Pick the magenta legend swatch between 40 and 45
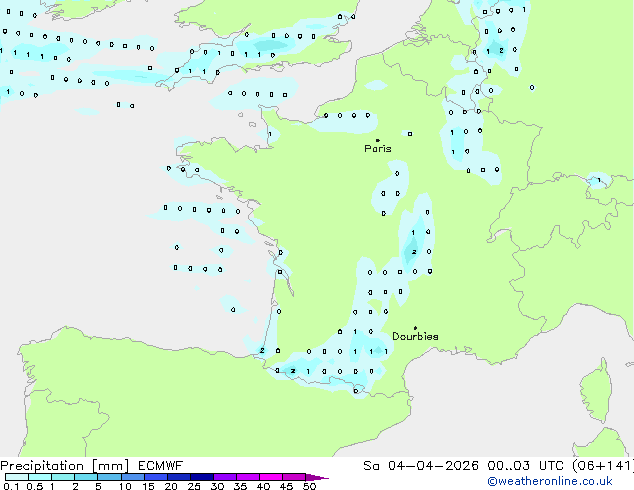 point(271,477)
